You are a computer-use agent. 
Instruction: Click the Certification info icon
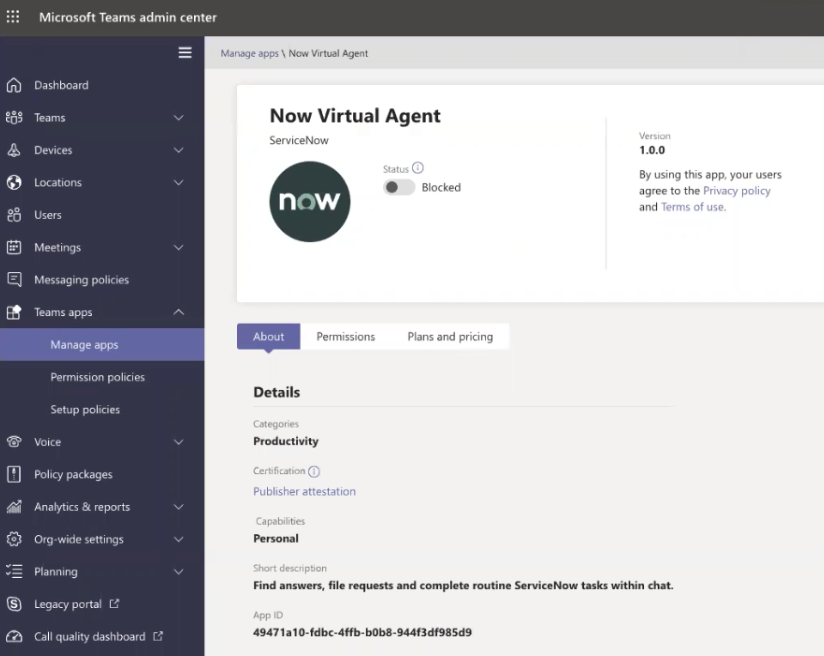tap(314, 472)
